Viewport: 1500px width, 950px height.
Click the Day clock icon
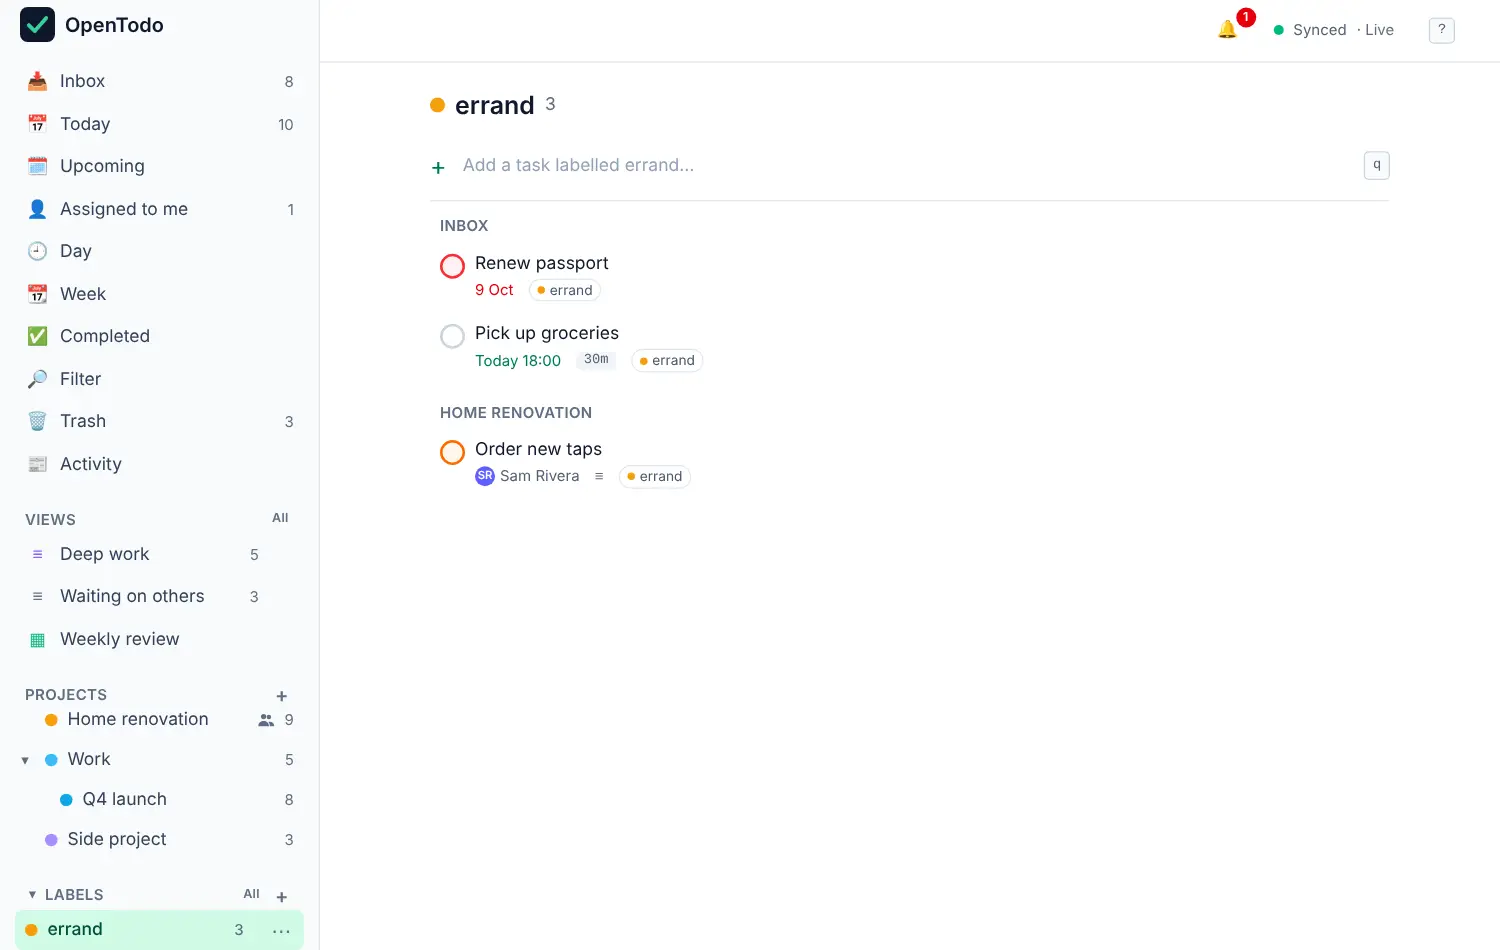pyautogui.click(x=37, y=251)
